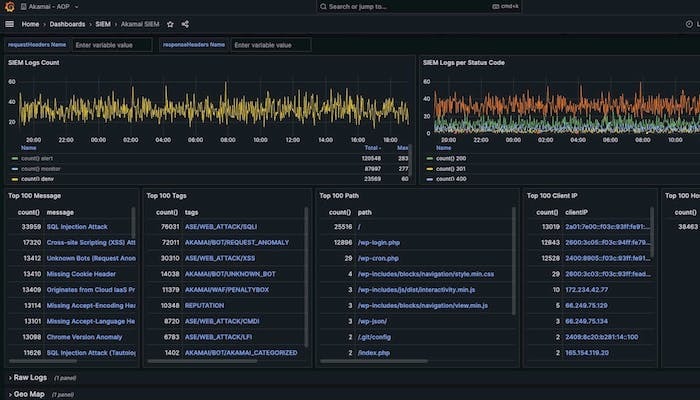Open the Missing Accept-Language message
The height and width of the screenshot is (400, 700).
(x=91, y=321)
